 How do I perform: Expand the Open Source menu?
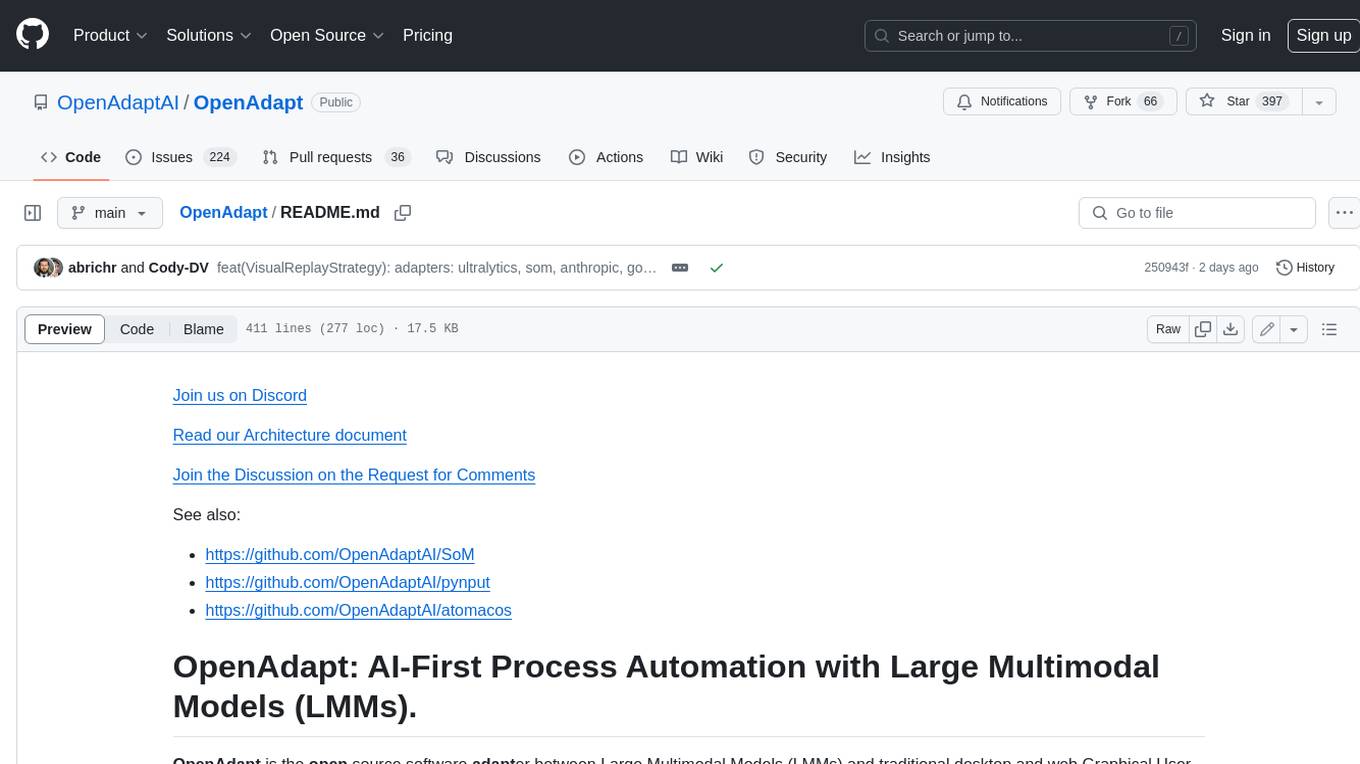tap(327, 35)
